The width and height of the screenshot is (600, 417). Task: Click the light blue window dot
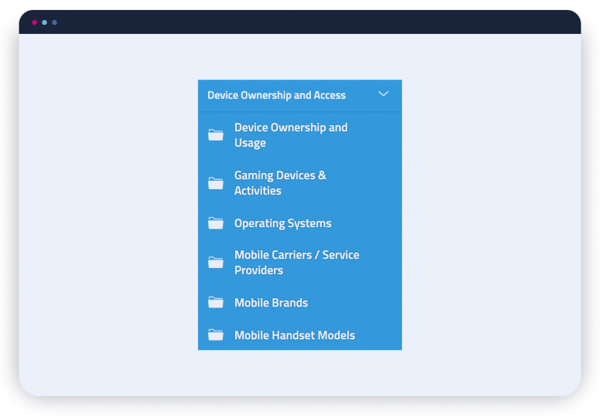coord(44,23)
